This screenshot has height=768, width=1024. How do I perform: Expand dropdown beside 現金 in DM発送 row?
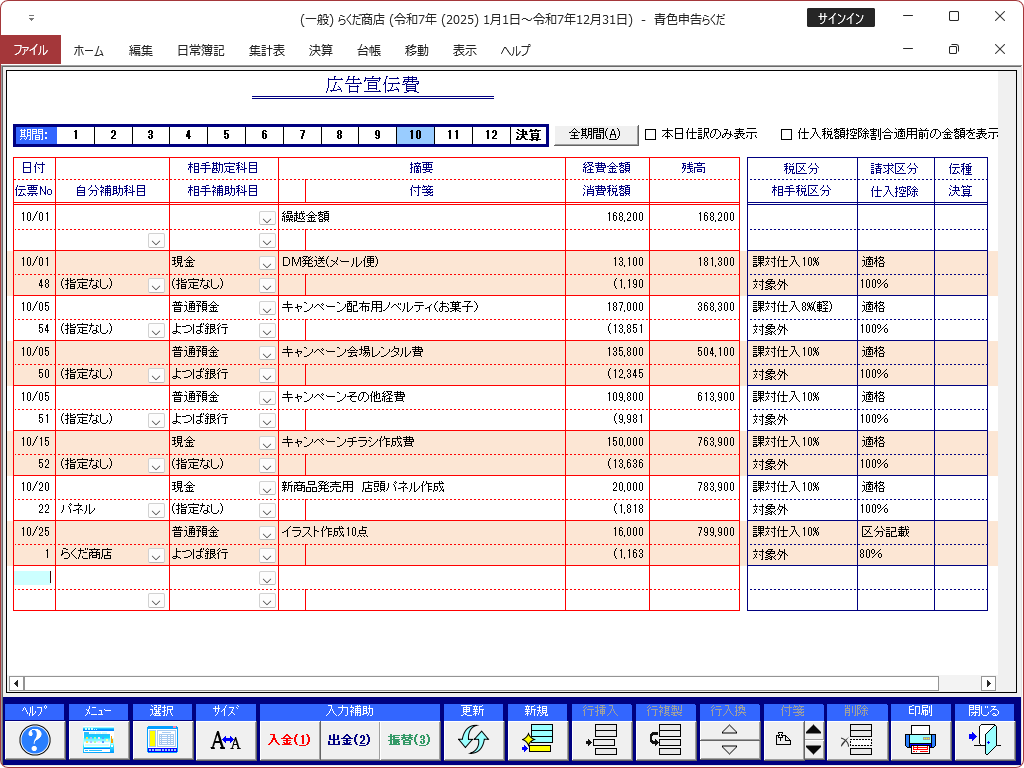pyautogui.click(x=266, y=263)
